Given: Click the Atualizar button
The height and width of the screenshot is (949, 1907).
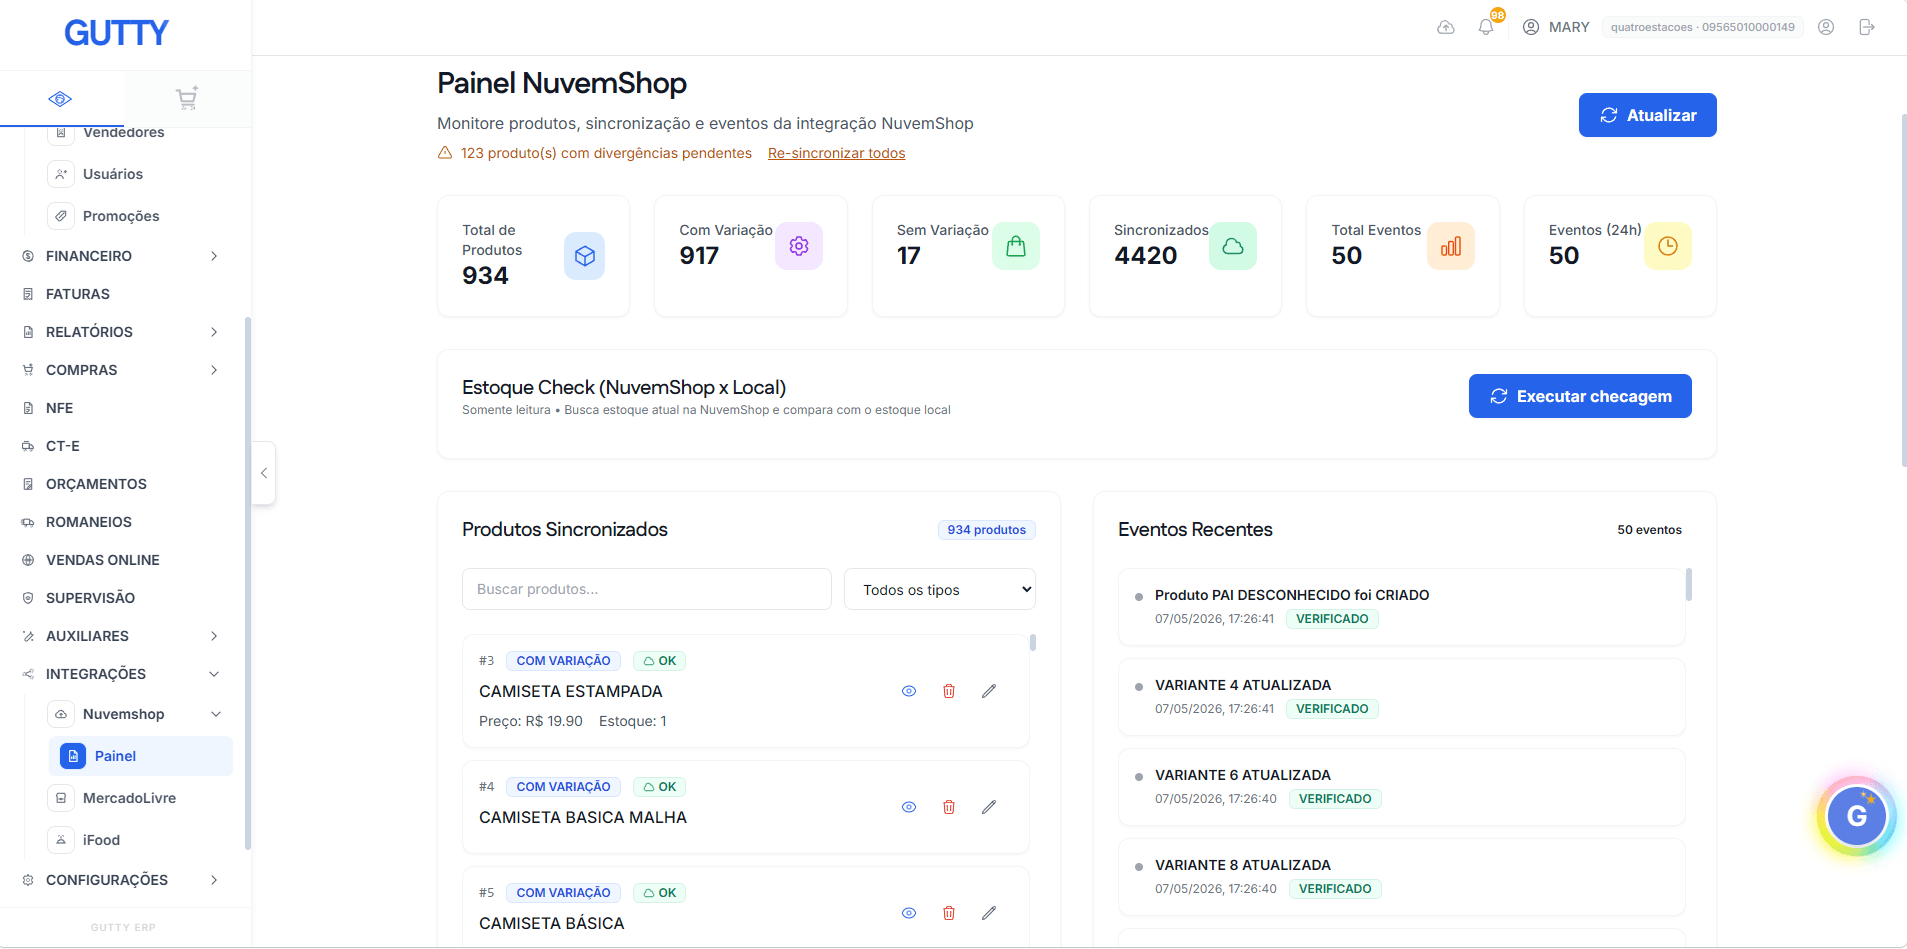Looking at the screenshot, I should tap(1648, 115).
